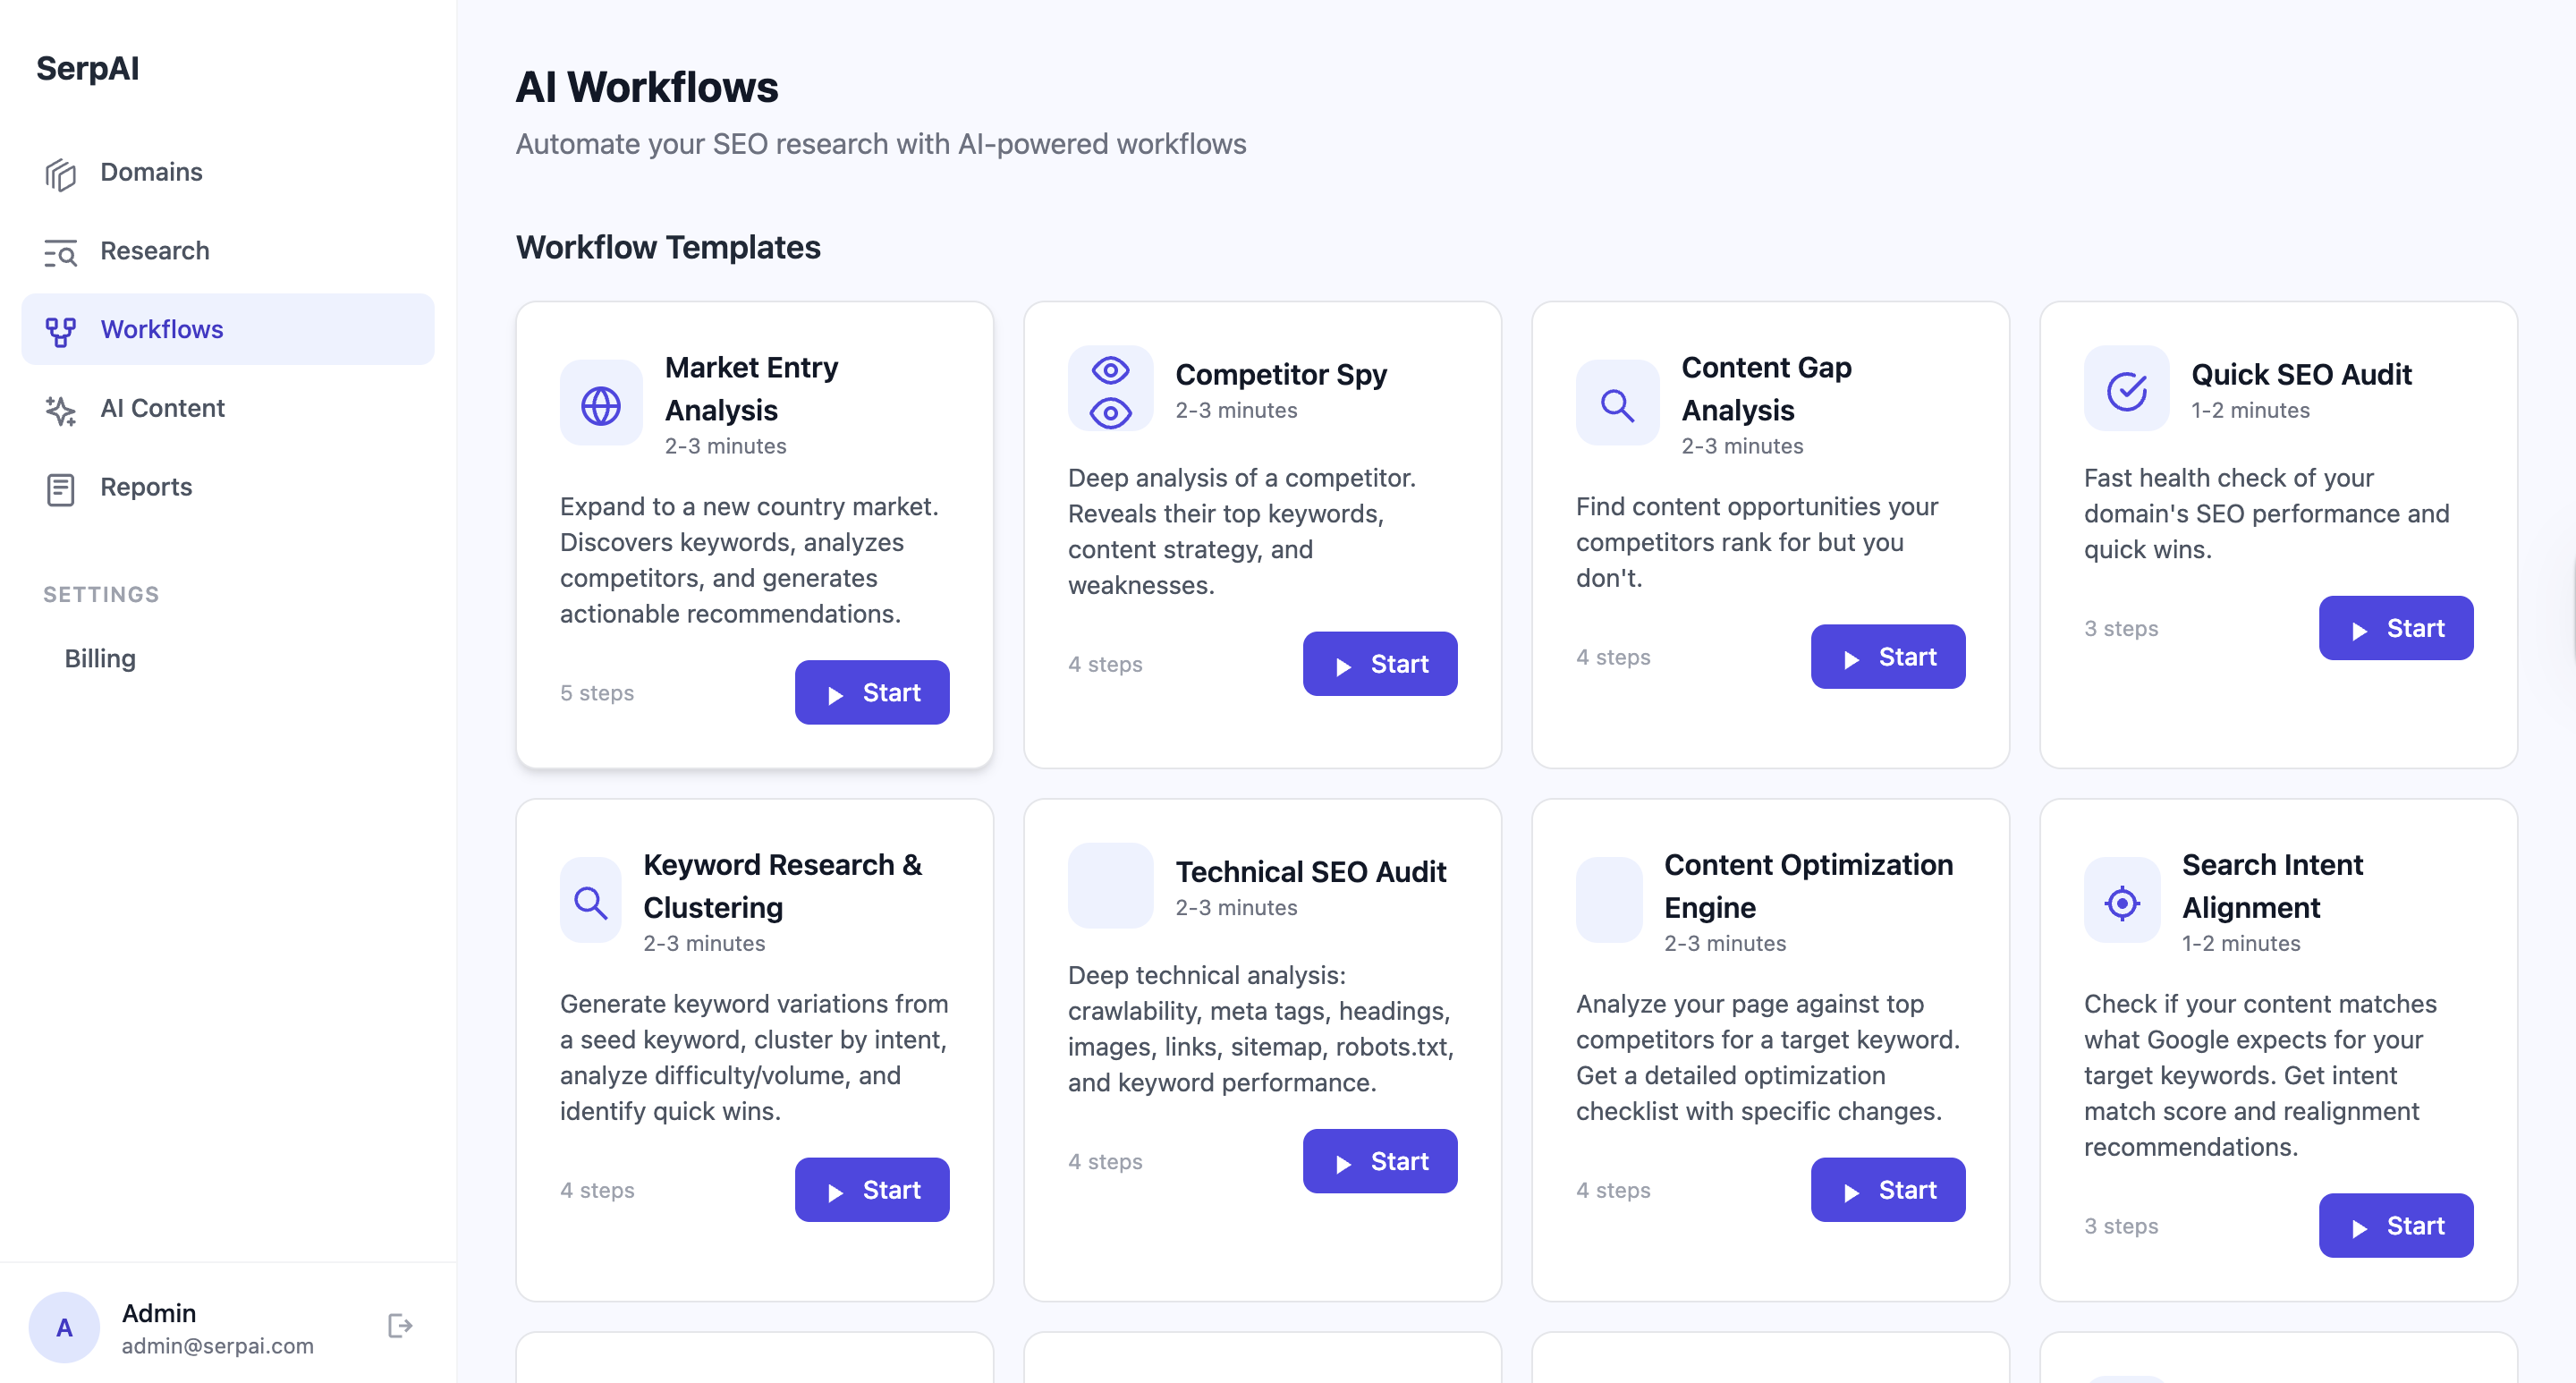Click the magnifier icon on Content Gap Analysis
The width and height of the screenshot is (2576, 1383).
[x=1616, y=403]
